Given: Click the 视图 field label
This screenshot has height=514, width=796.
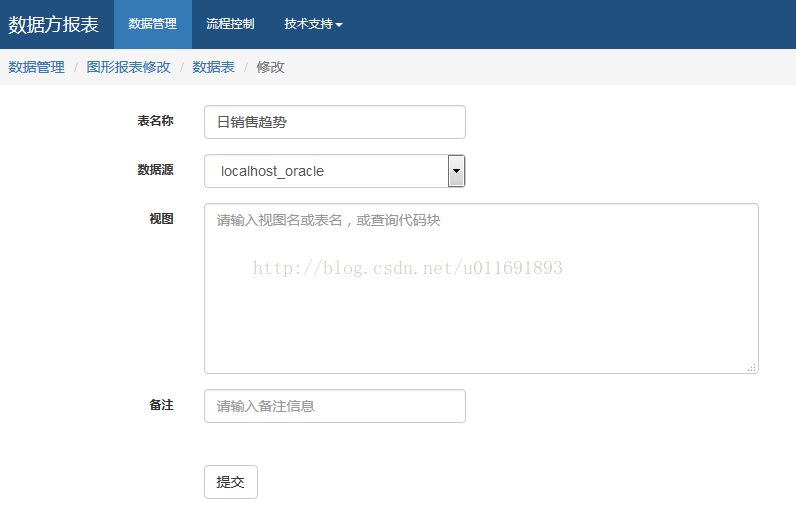Looking at the screenshot, I should click(161, 219).
